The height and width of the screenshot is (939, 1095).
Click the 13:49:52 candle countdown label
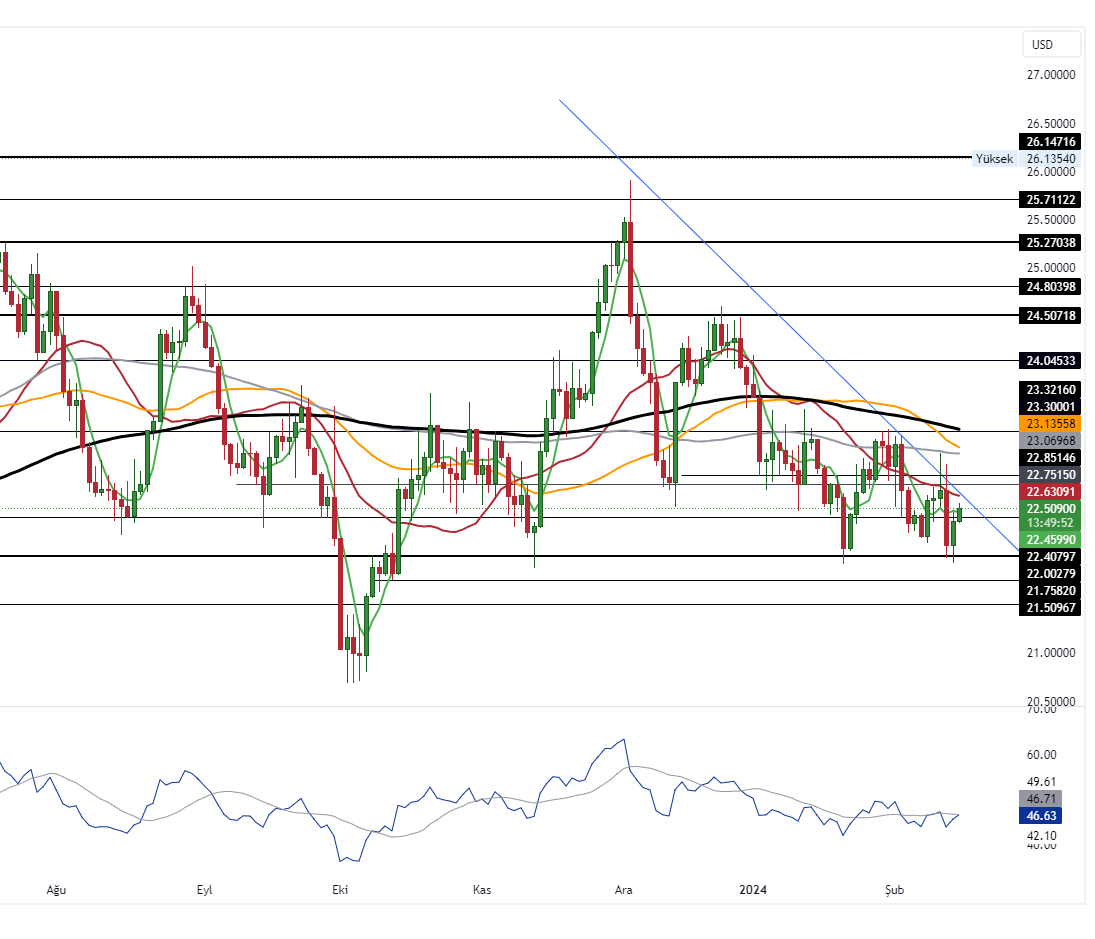(x=1050, y=523)
